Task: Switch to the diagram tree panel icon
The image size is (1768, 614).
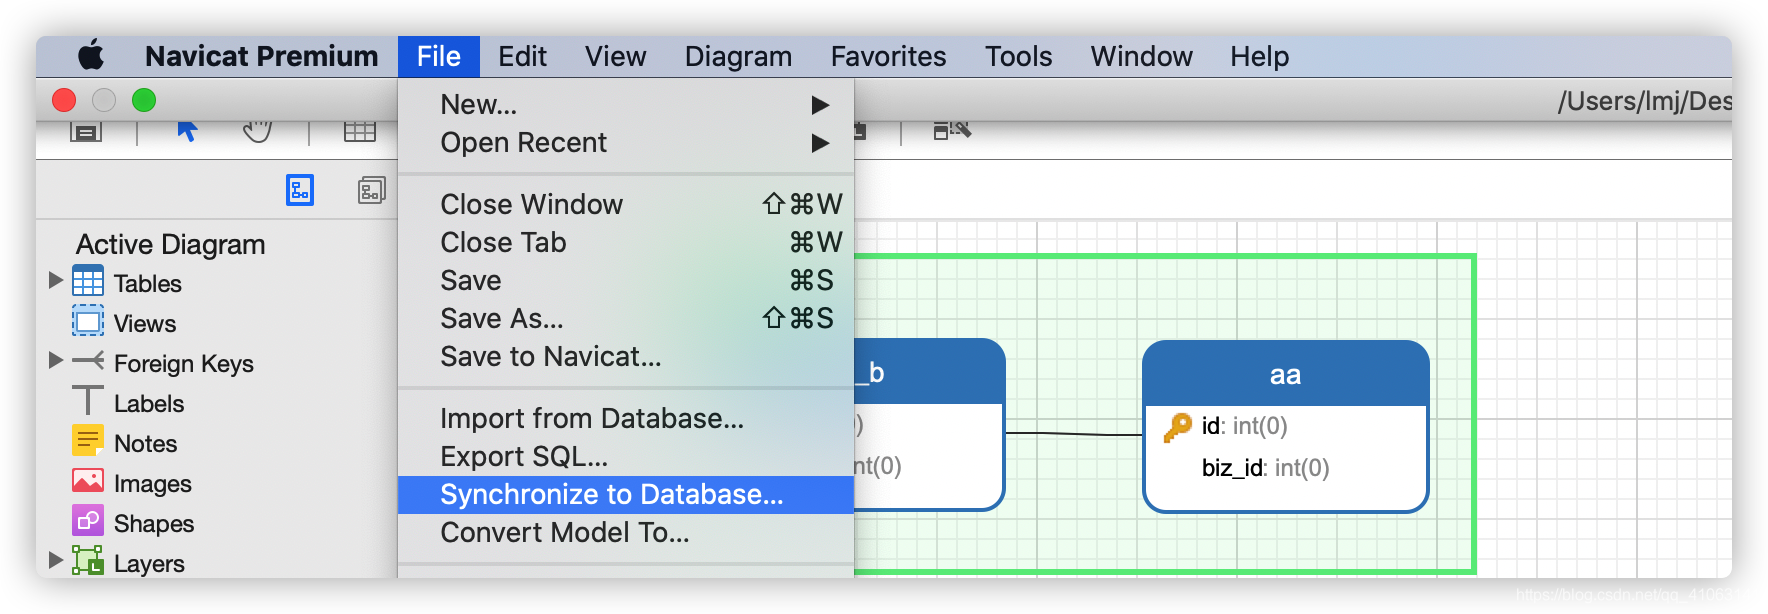Action: point(300,189)
